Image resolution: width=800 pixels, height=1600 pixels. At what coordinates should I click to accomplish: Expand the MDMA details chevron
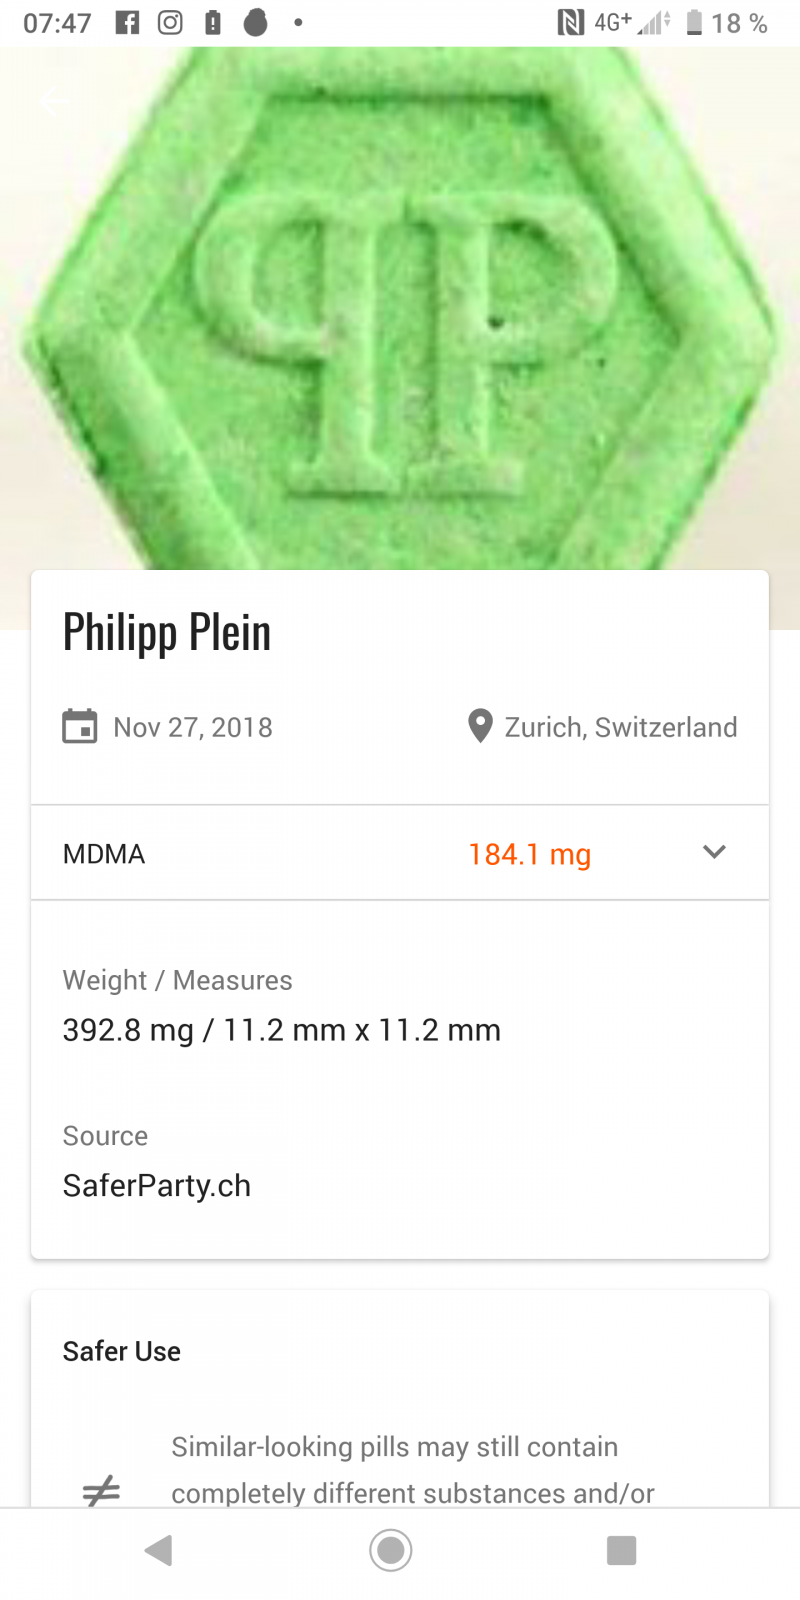click(714, 852)
